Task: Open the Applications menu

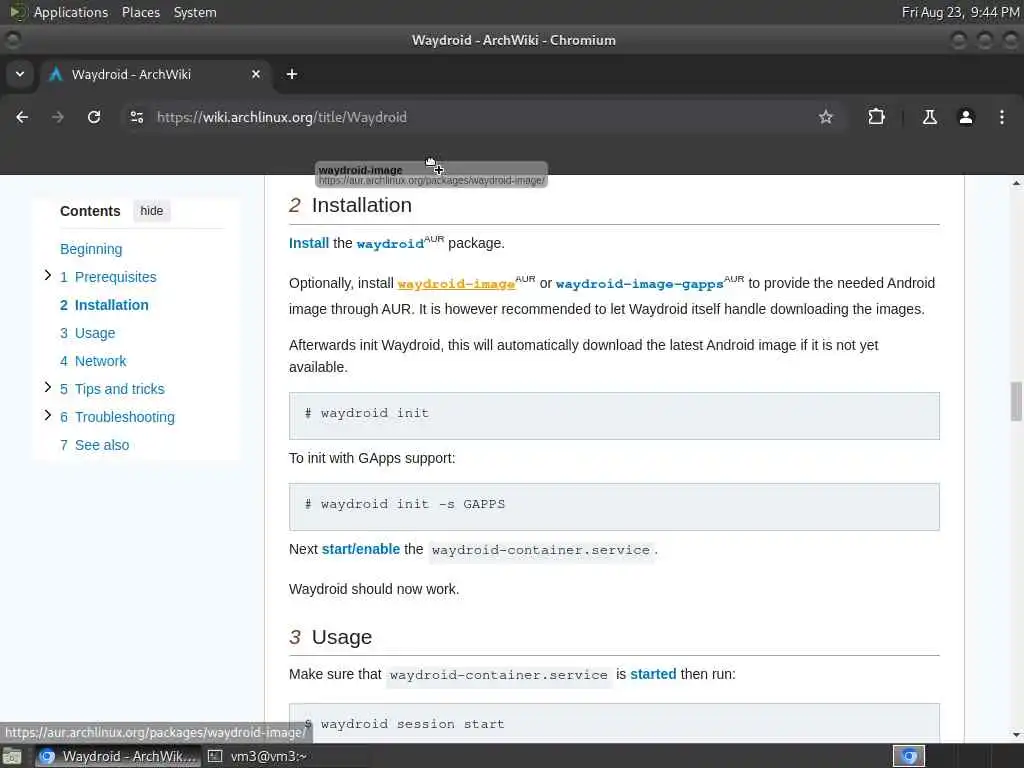Action: (71, 12)
